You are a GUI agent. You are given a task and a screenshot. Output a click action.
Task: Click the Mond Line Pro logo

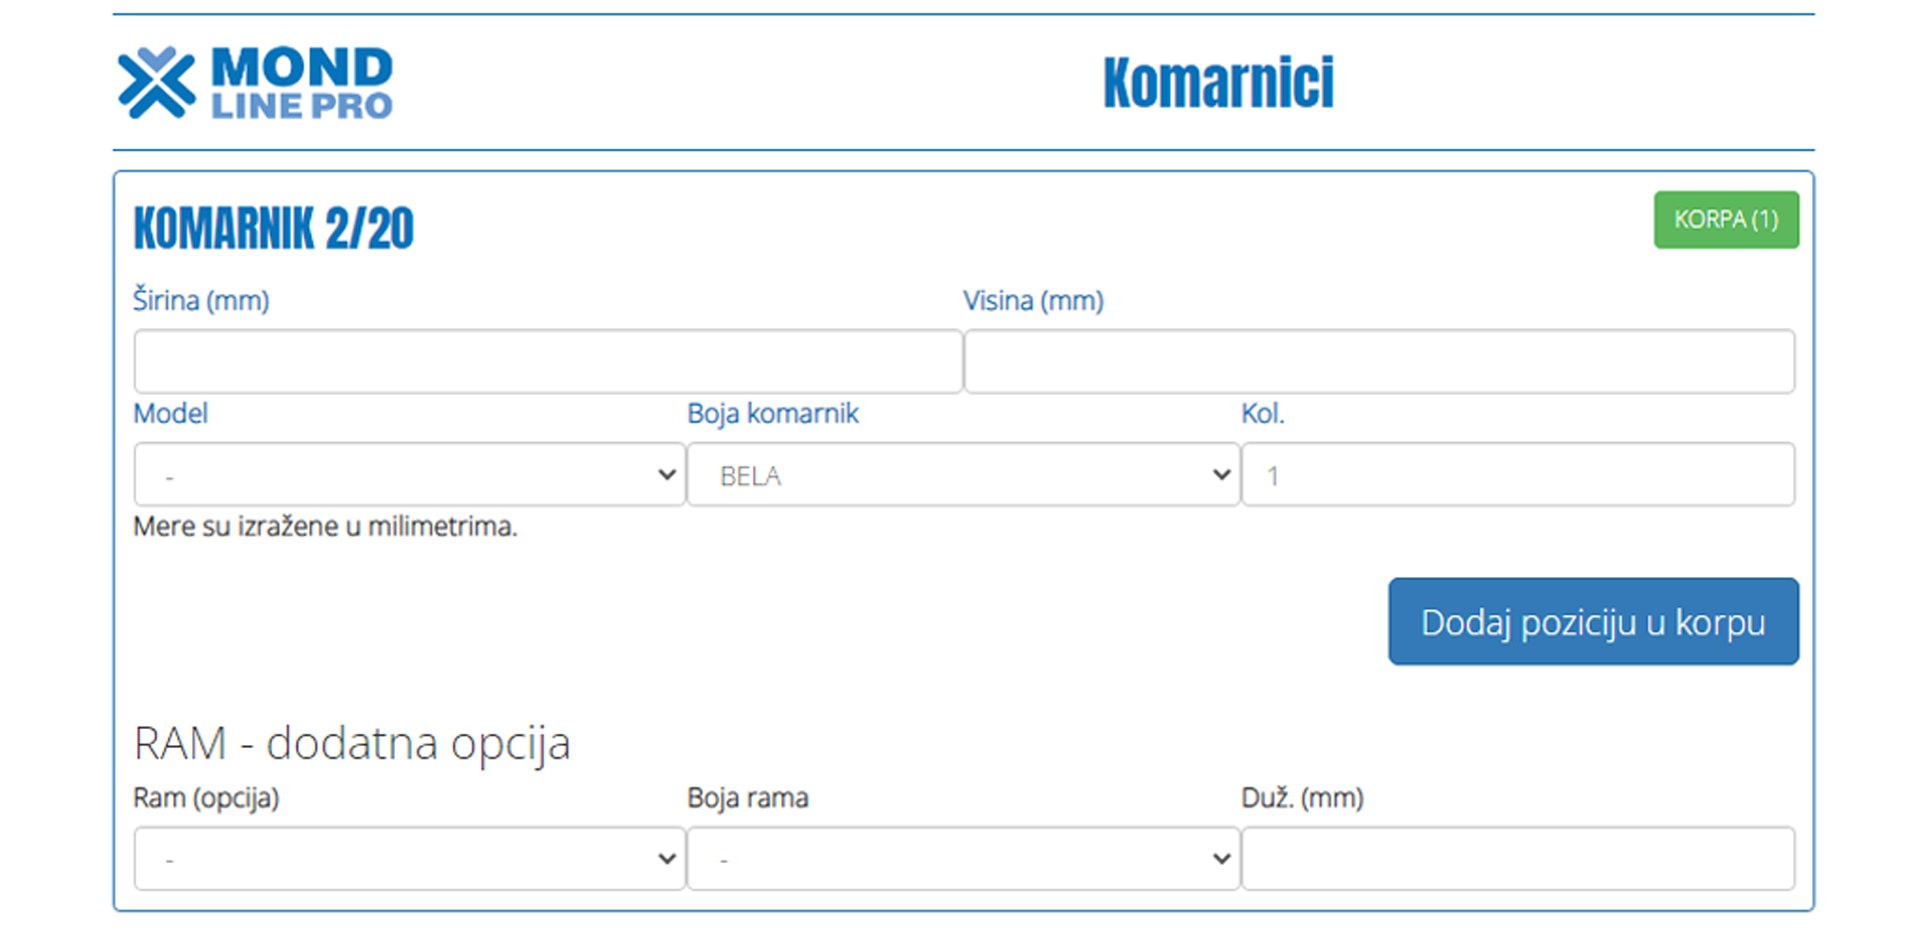255,82
